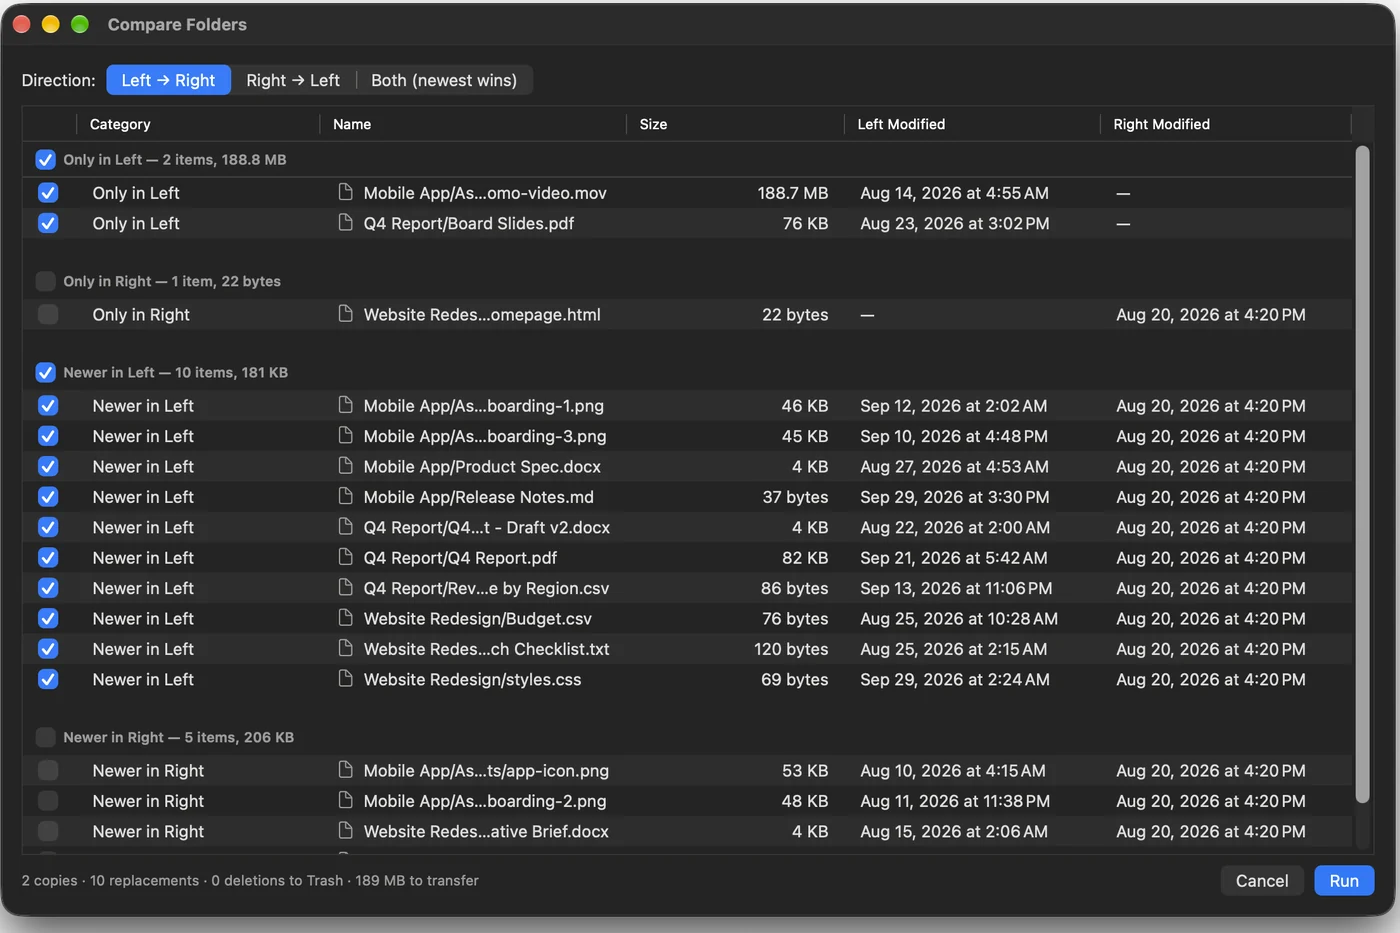Cancel the Compare Folders dialog
The width and height of the screenshot is (1400, 933).
[1262, 881]
